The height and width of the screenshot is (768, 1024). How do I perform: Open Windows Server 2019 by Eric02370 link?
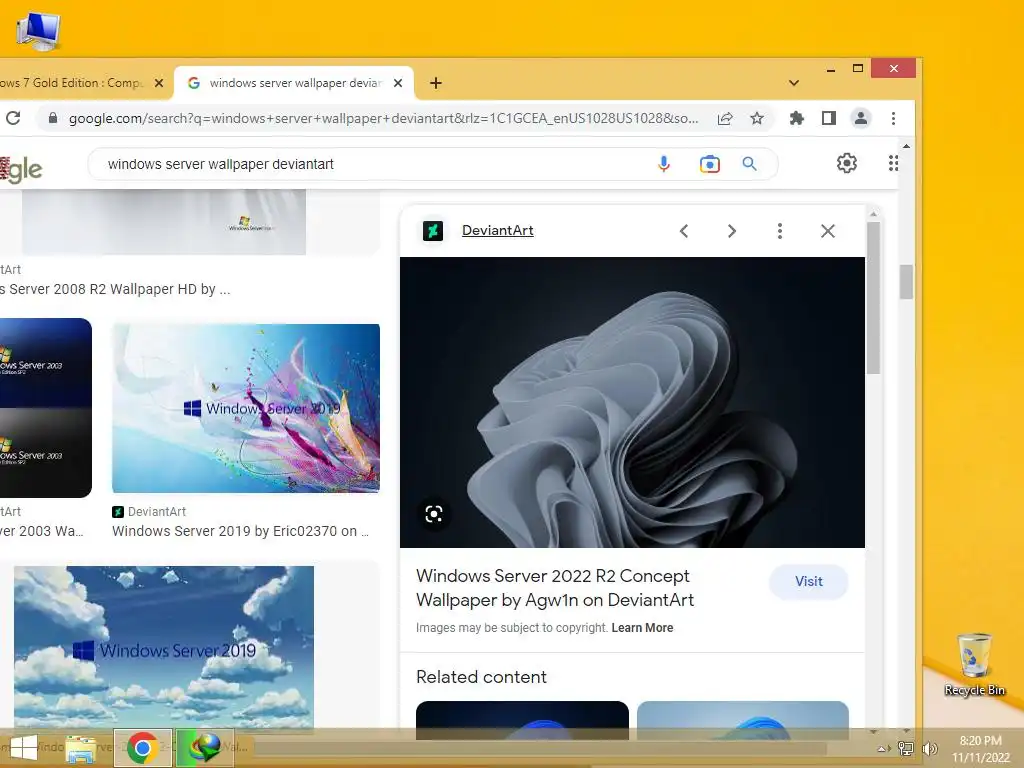(240, 531)
